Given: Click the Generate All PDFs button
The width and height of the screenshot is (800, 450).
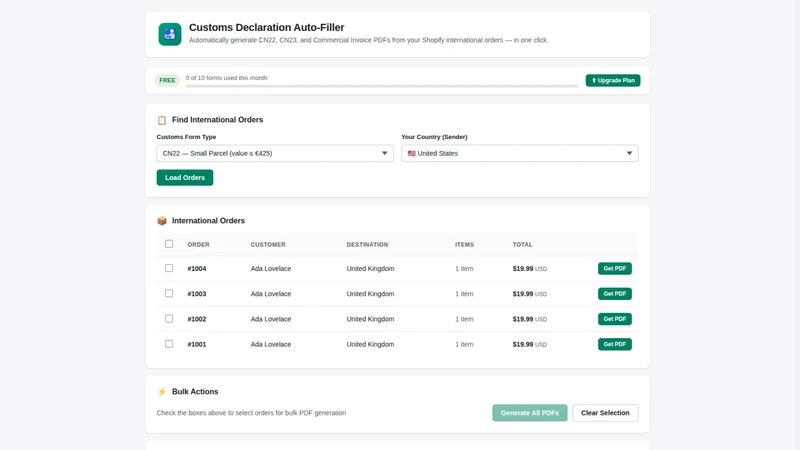Looking at the screenshot, I should pos(530,413).
